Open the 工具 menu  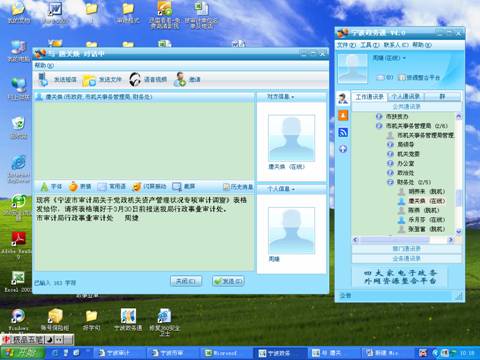pos(369,45)
